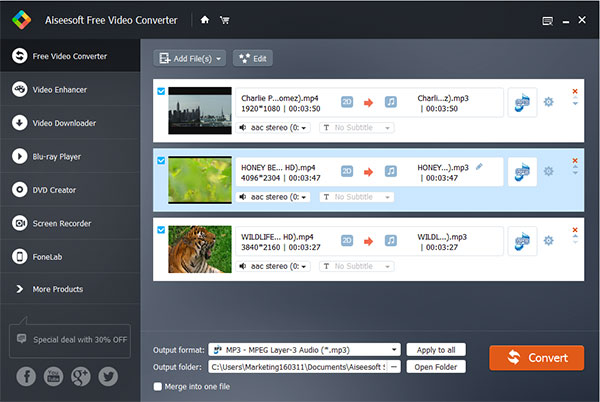Open the Output format MP3 dropdown
The image size is (600, 402).
pos(304,350)
